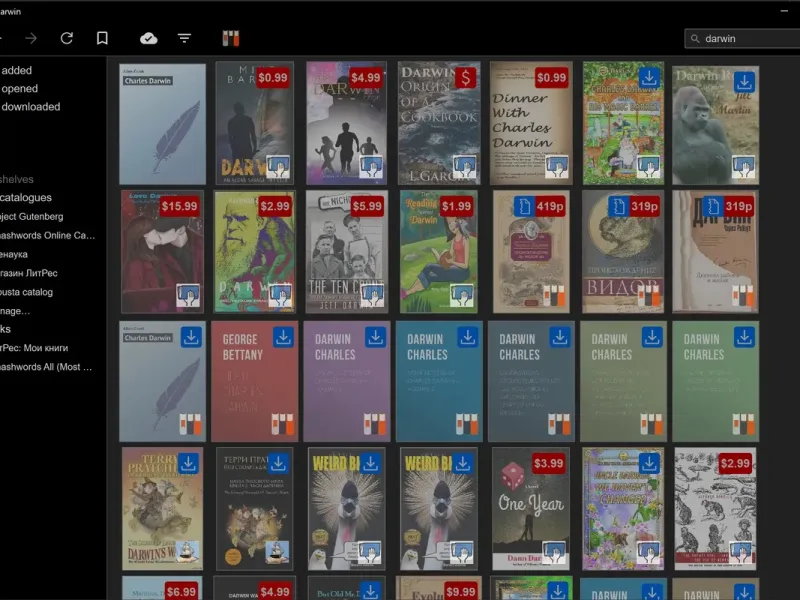Download the Darwin gorilla book by Jill Martin

[x=744, y=82]
